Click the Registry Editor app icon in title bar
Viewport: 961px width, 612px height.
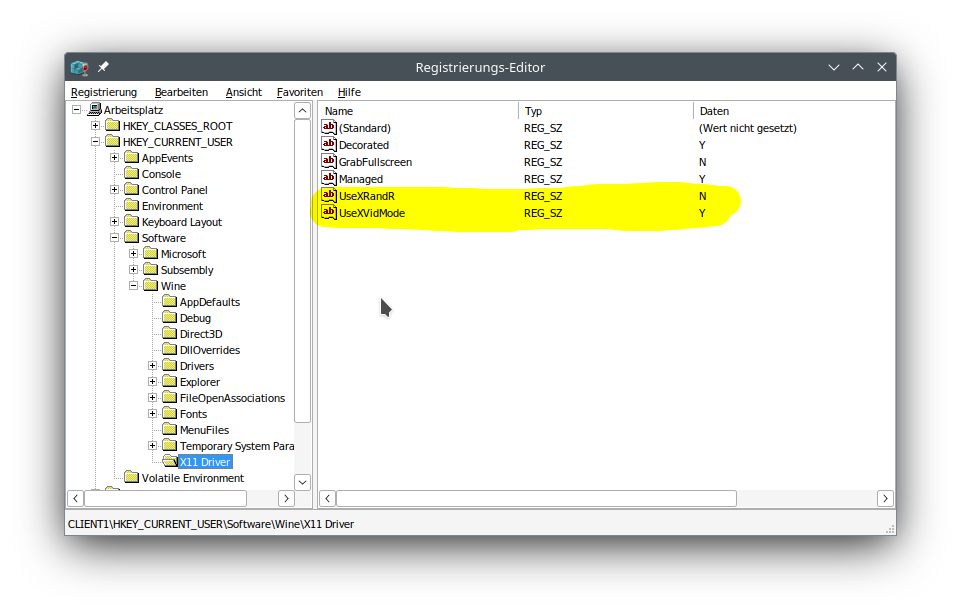point(79,67)
